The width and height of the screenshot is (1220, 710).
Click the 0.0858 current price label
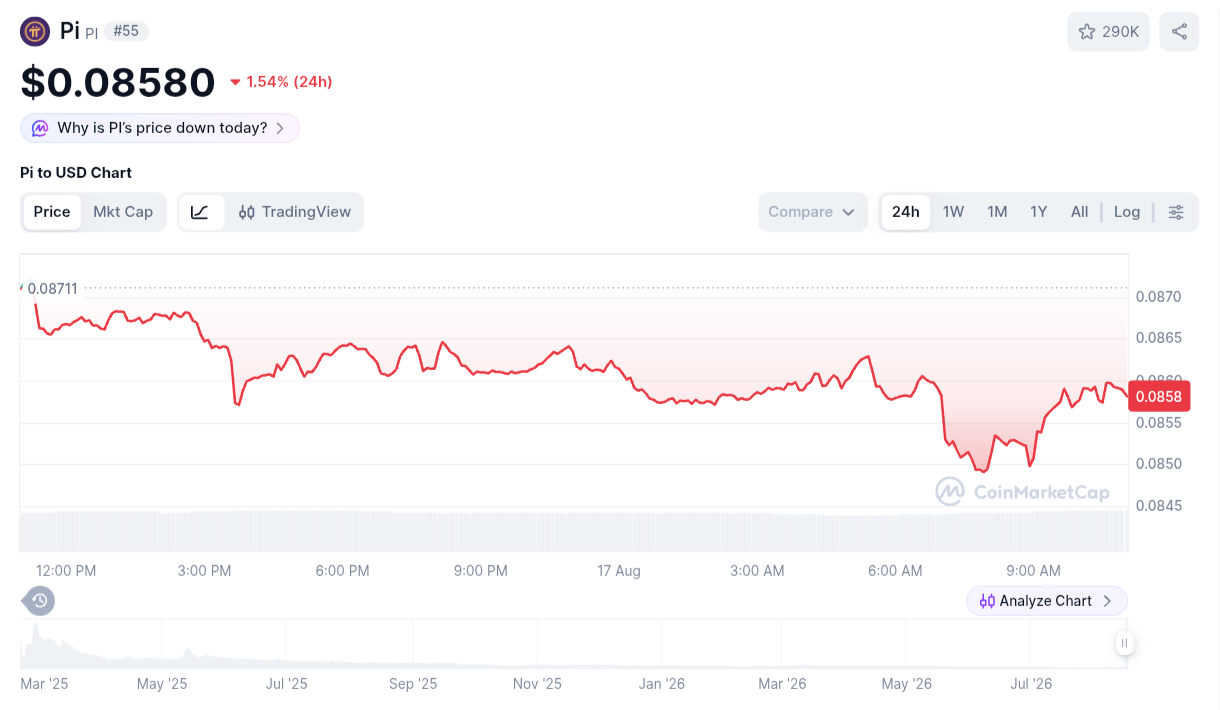pos(1160,396)
